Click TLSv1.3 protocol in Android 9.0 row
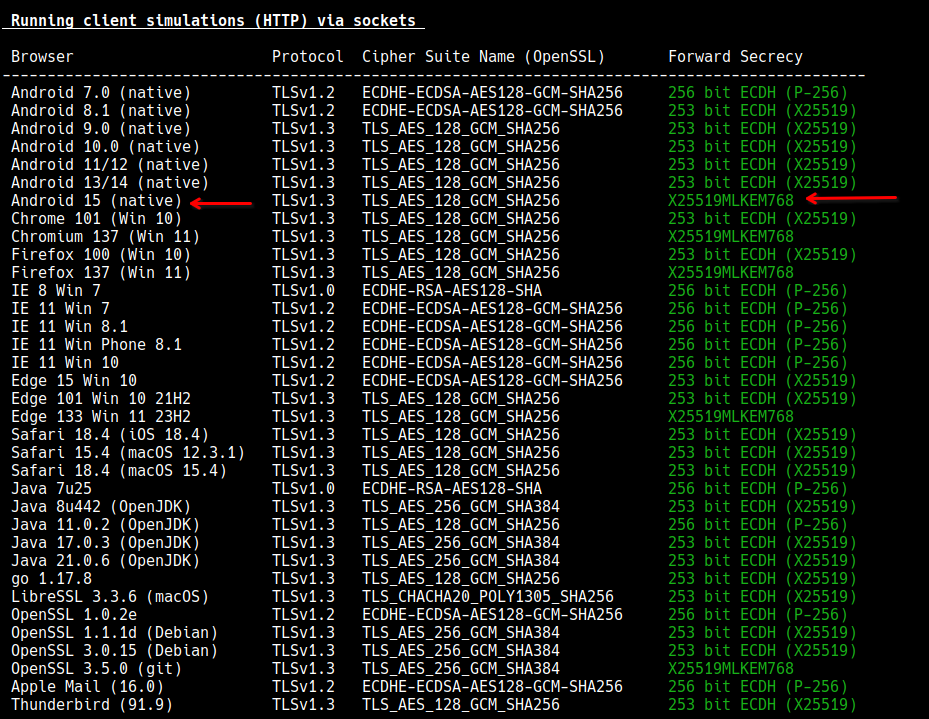This screenshot has height=719, width=929. (303, 129)
